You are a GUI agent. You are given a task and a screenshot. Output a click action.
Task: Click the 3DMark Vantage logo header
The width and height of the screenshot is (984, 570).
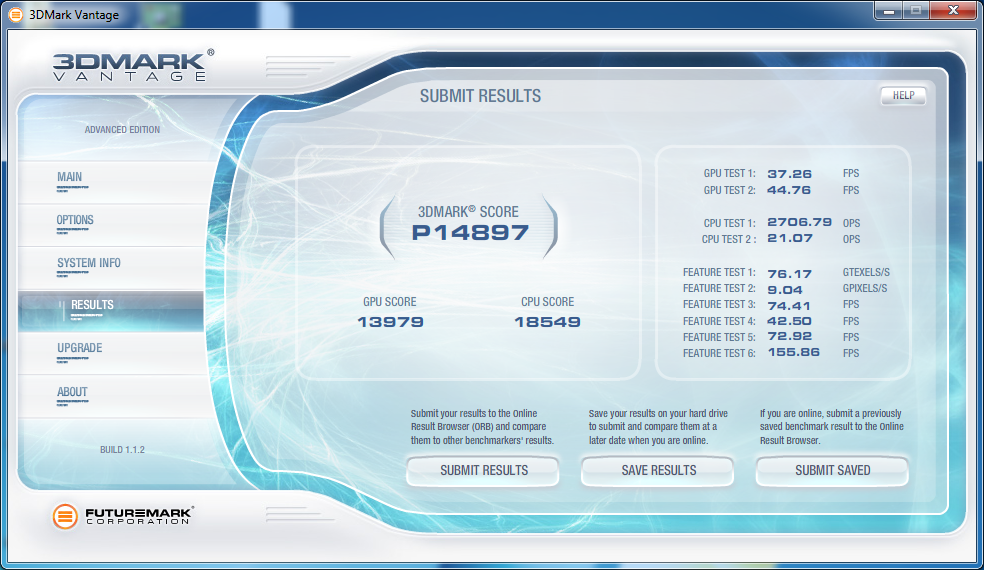(131, 65)
